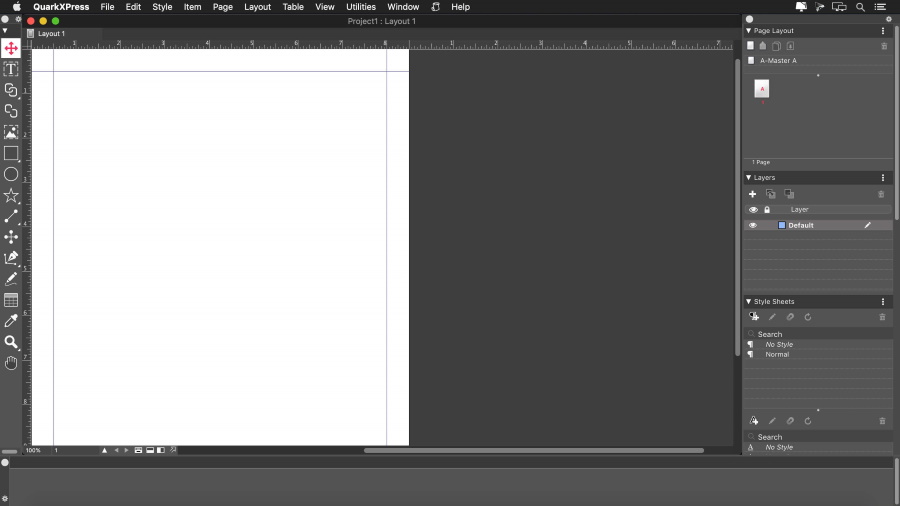Viewport: 900px width, 506px height.
Task: Select the Rectangle Box tool
Action: tap(11, 153)
